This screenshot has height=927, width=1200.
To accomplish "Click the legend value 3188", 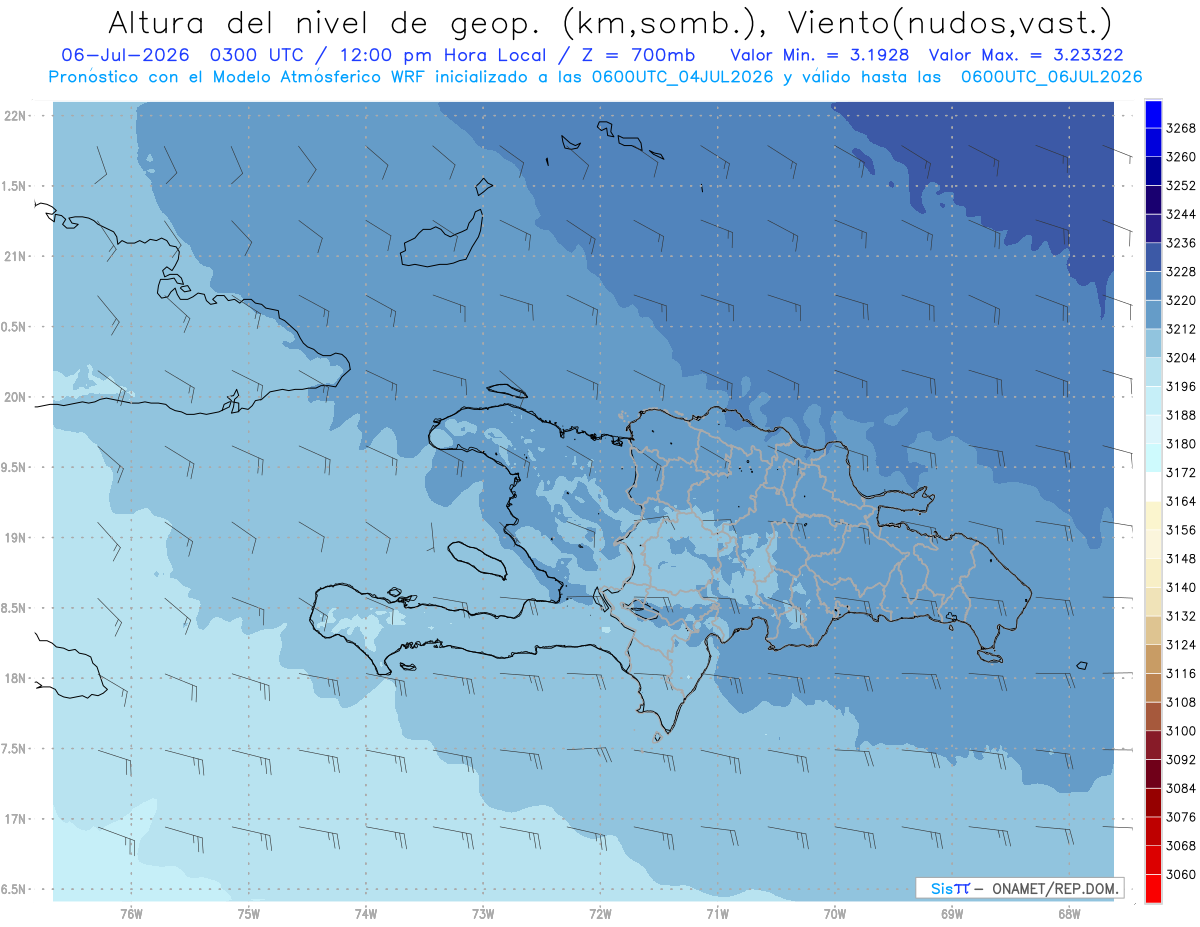I will click(x=1181, y=415).
